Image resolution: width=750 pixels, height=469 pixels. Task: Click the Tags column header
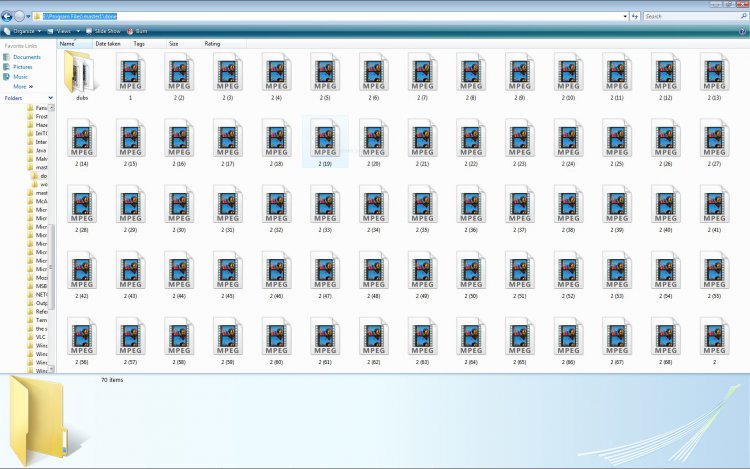148,44
